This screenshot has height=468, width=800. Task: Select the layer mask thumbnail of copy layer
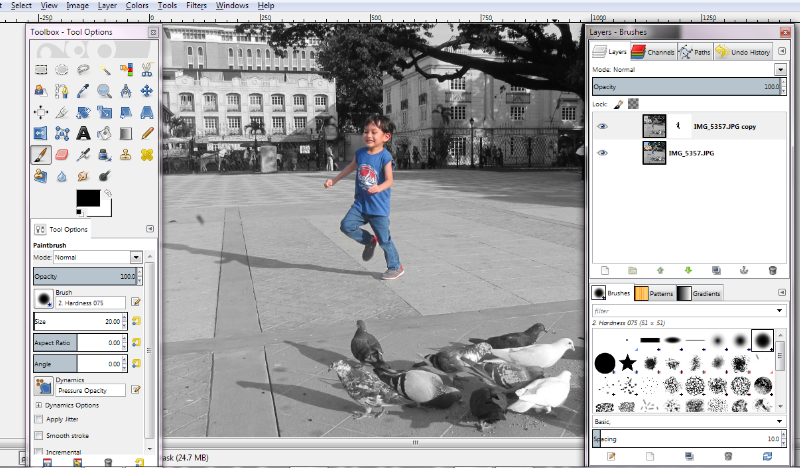pyautogui.click(x=679, y=126)
